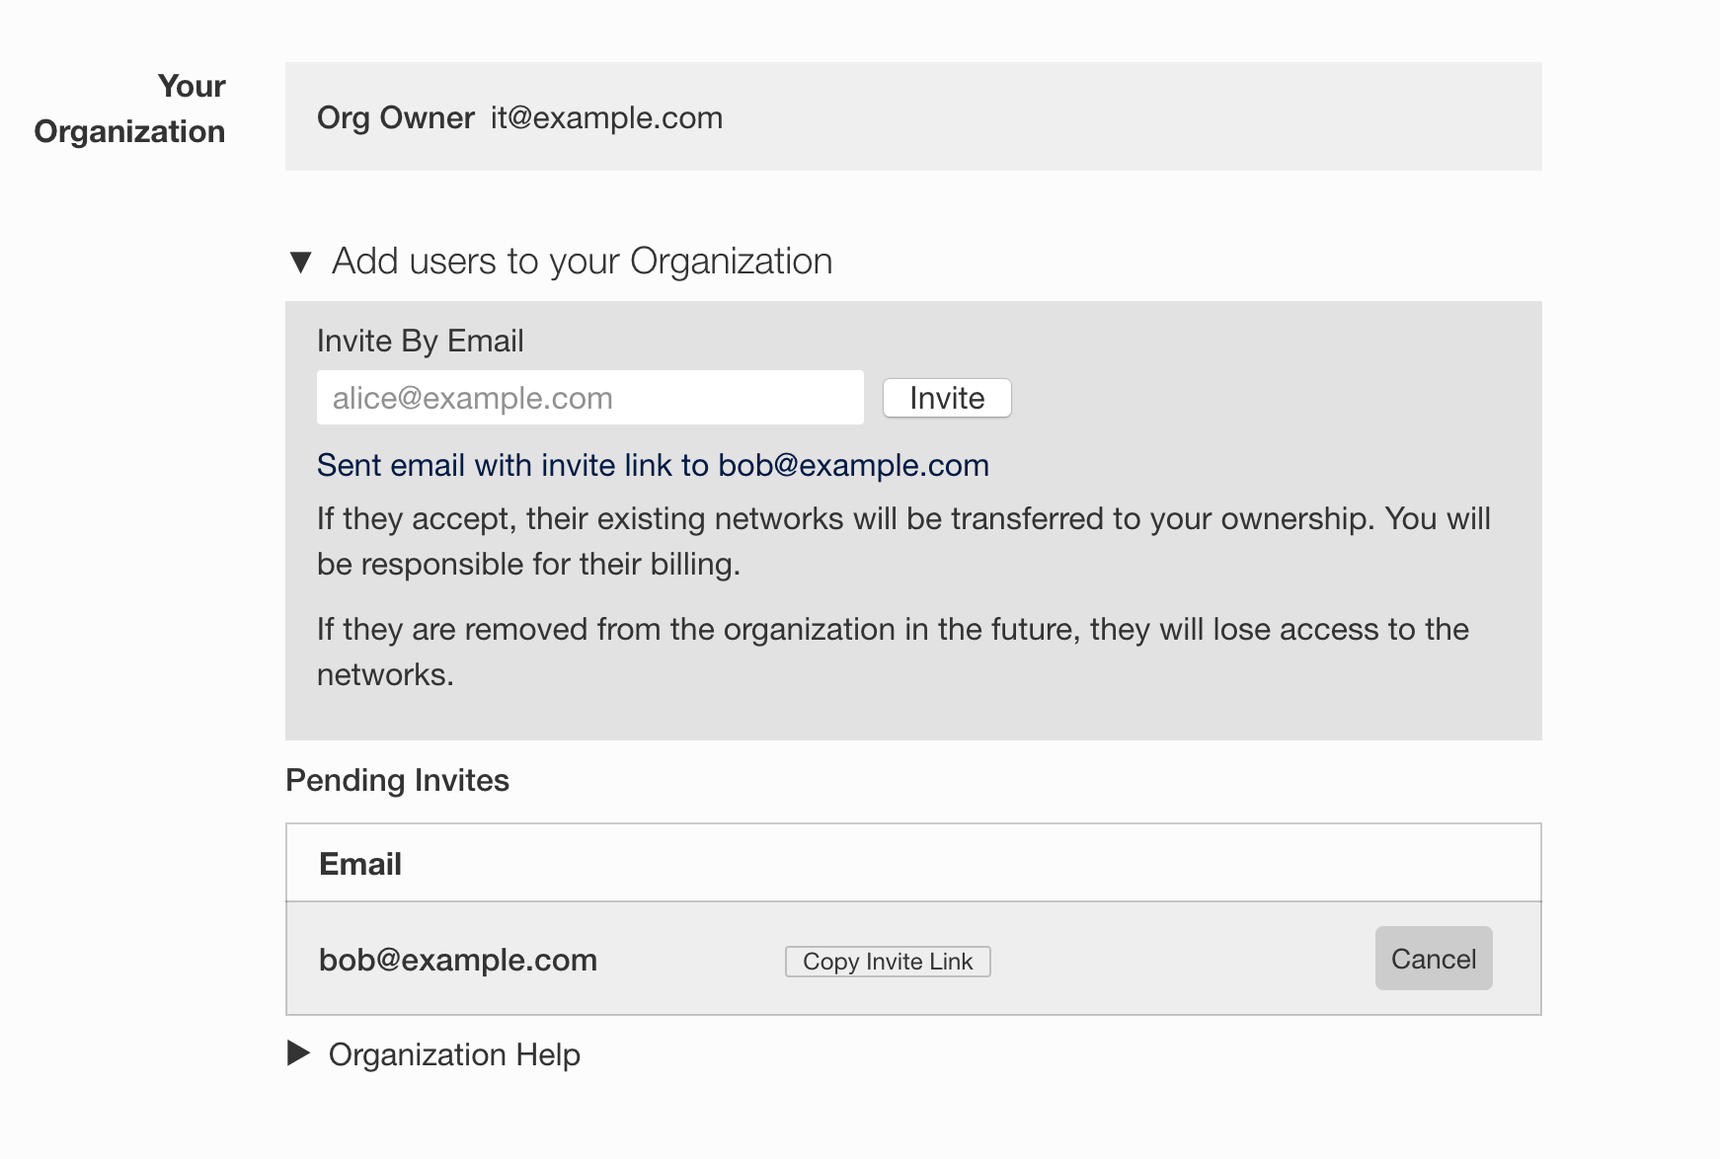Click the Pending Invites heading
The width and height of the screenshot is (1720, 1159).
[398, 780]
